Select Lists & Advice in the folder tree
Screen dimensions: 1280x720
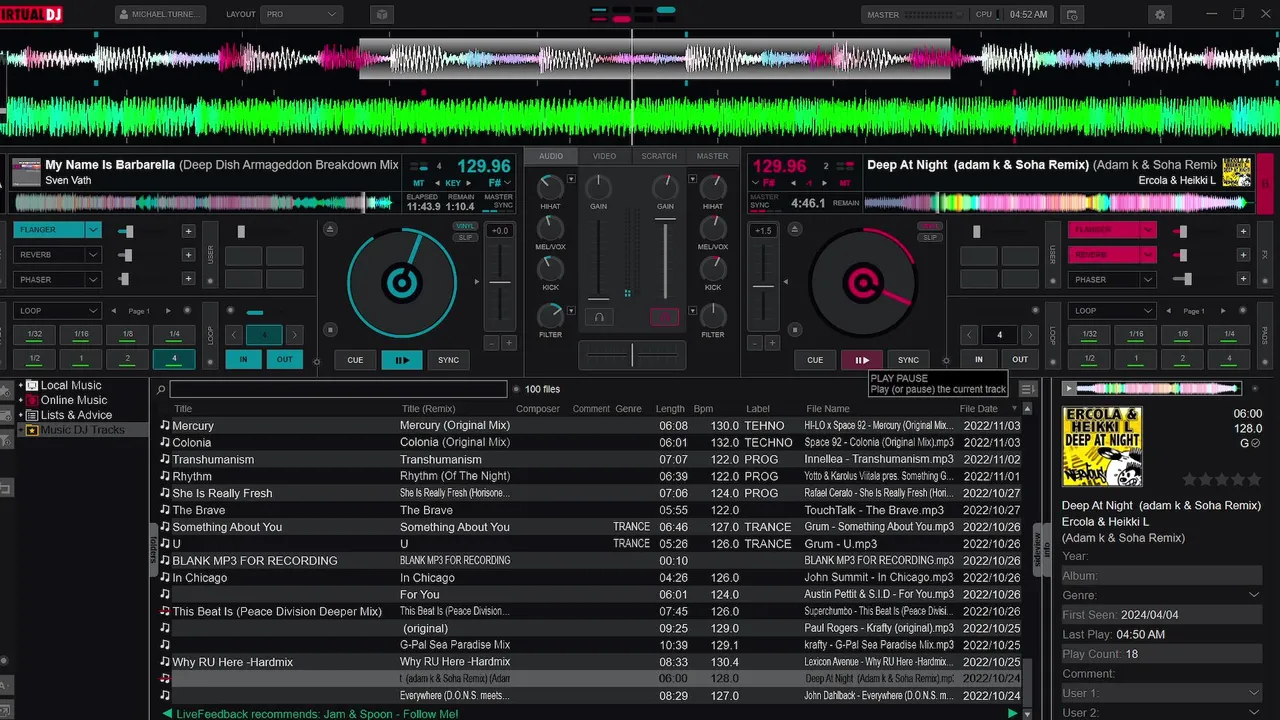(x=76, y=415)
